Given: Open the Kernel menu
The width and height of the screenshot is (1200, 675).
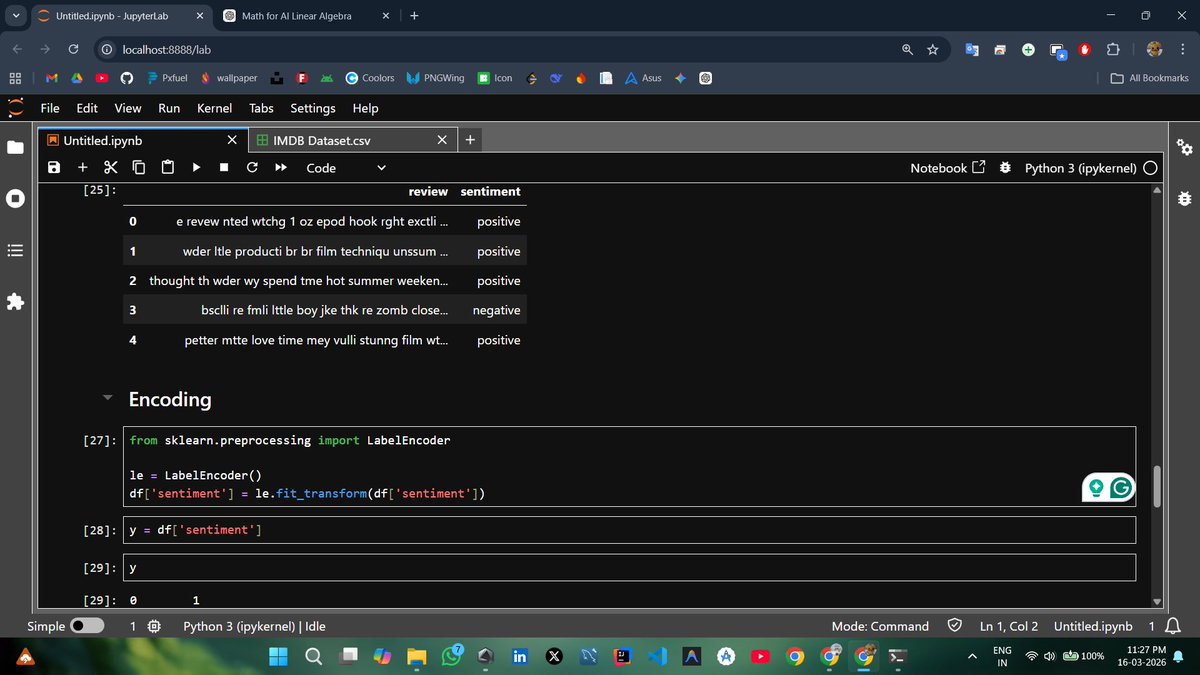Looking at the screenshot, I should tap(214, 108).
